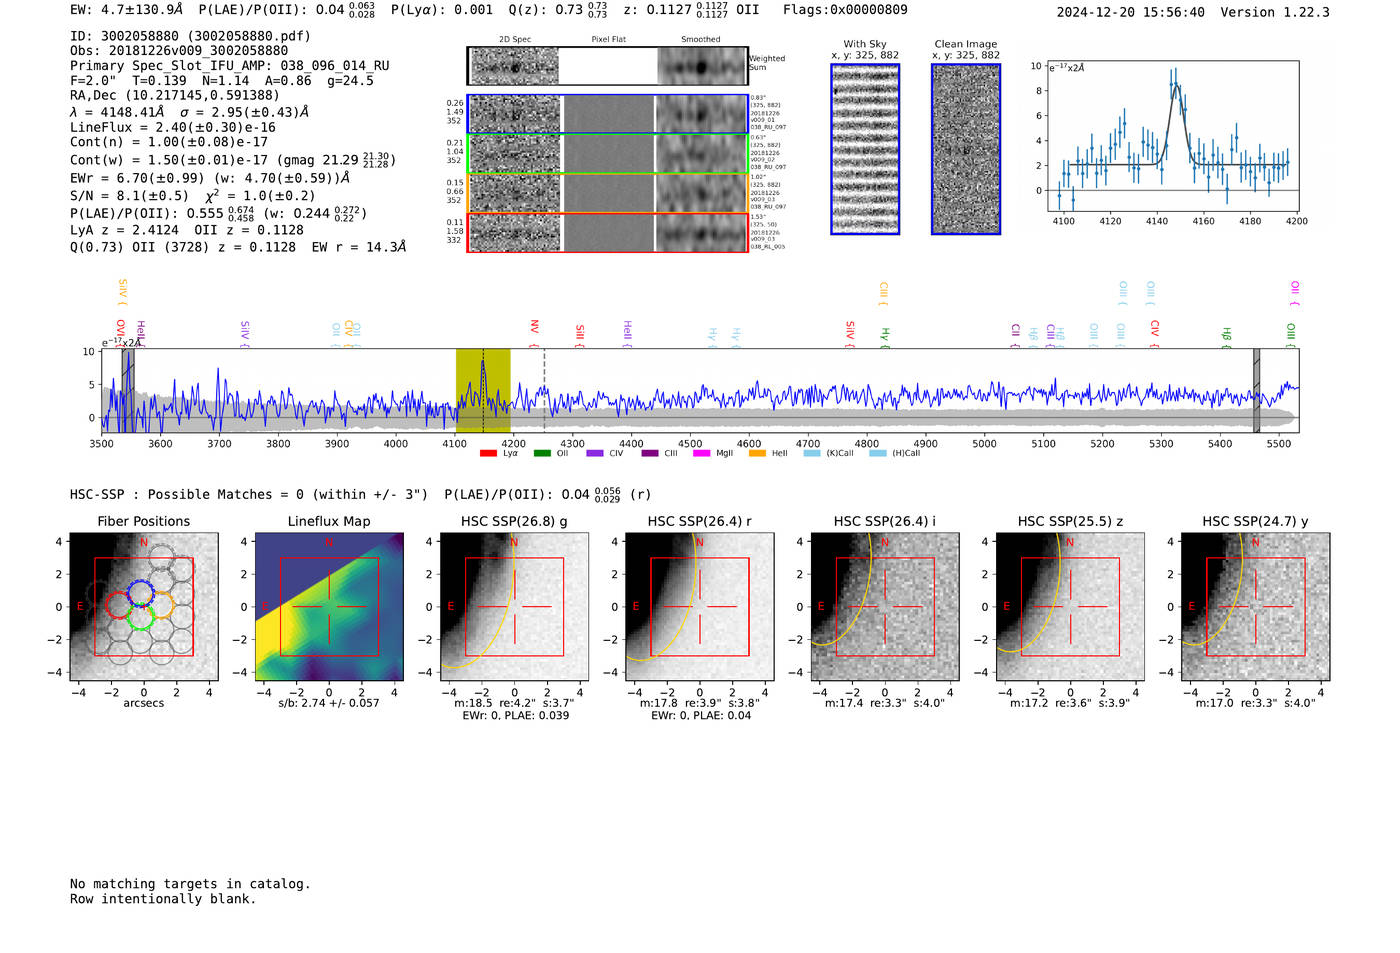Select the green OIII line marker
The width and height of the screenshot is (1400, 953).
coord(1291,335)
